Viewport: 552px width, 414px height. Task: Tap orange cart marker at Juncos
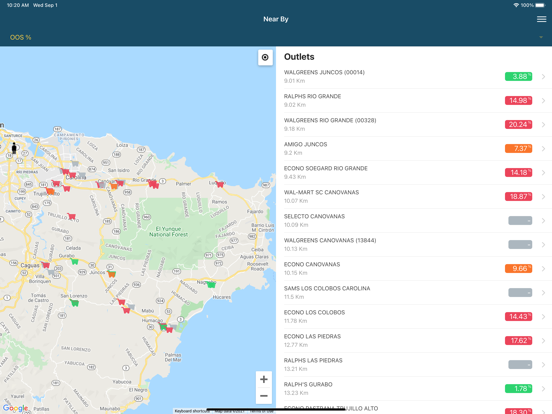coord(111,274)
